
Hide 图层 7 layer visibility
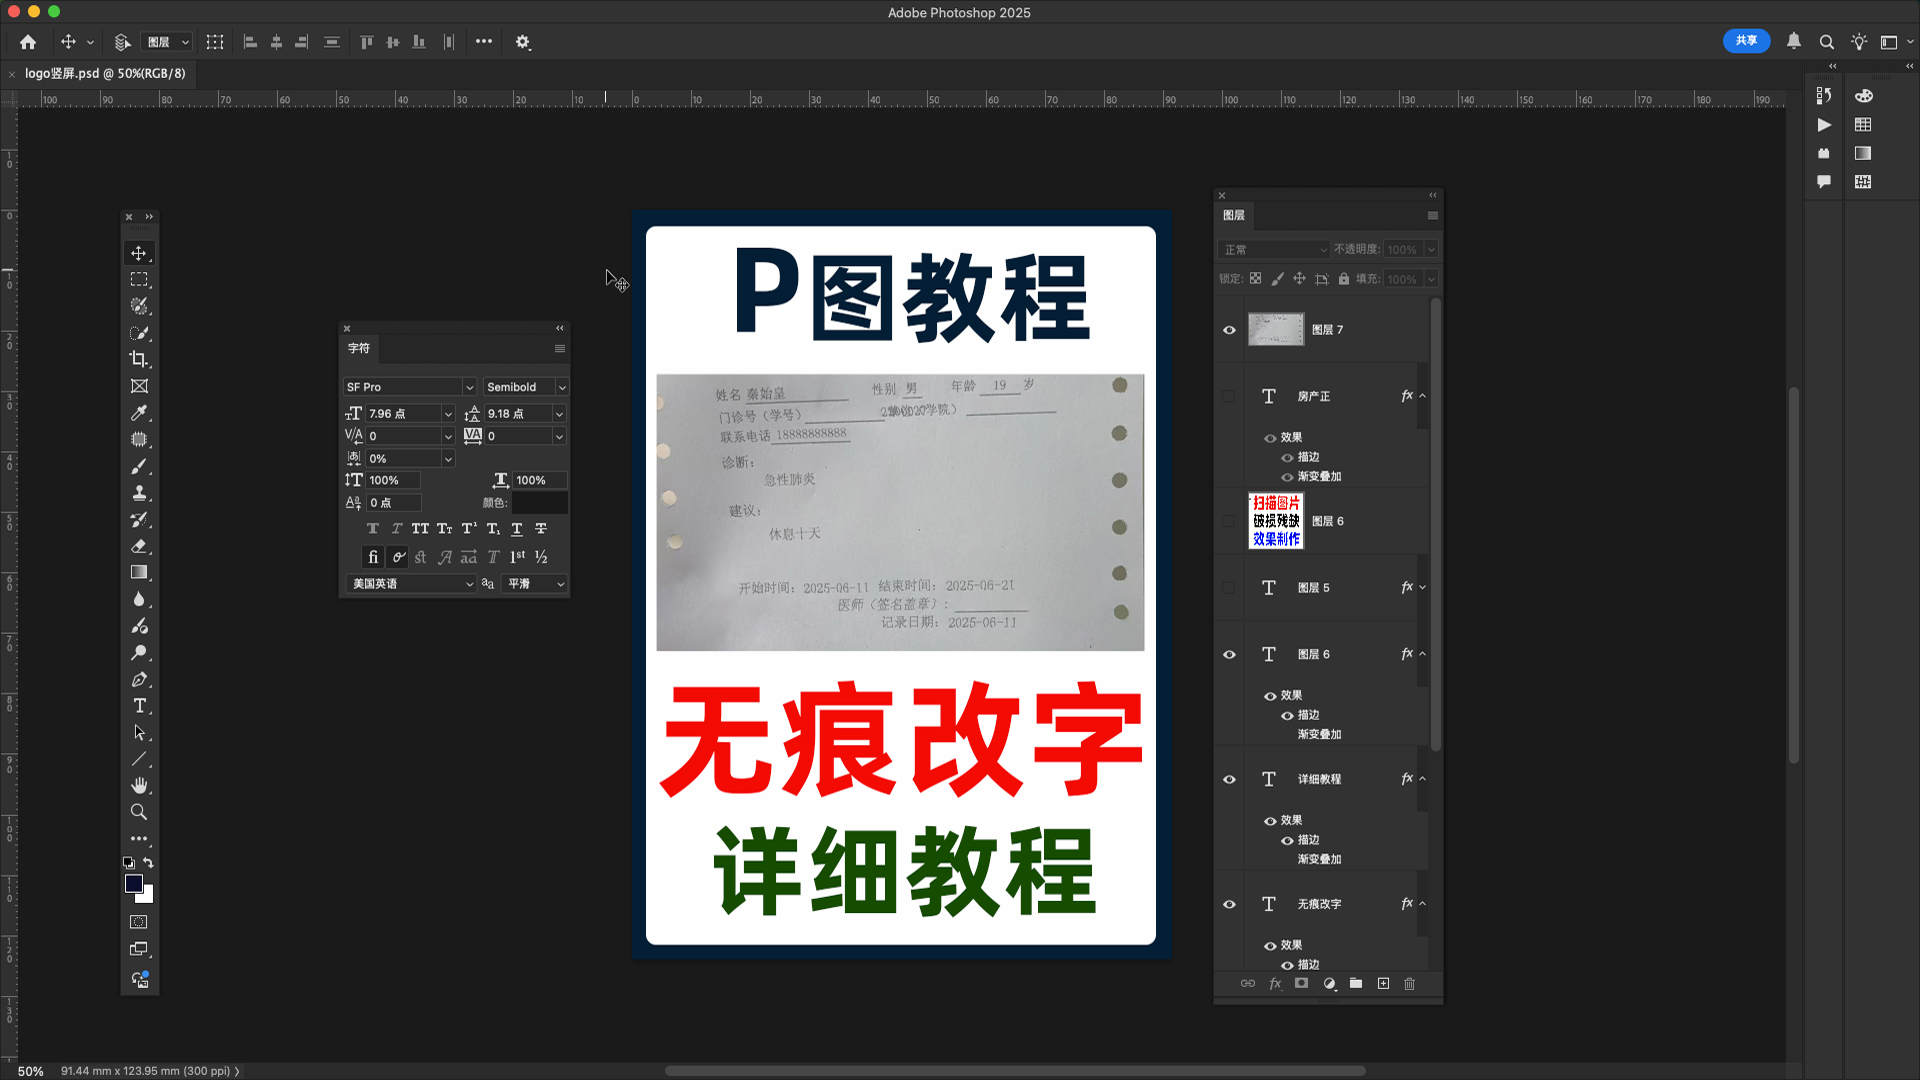point(1229,330)
